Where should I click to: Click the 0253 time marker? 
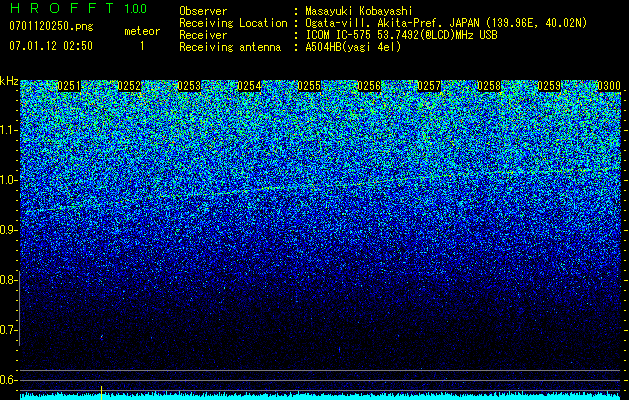coord(189,86)
